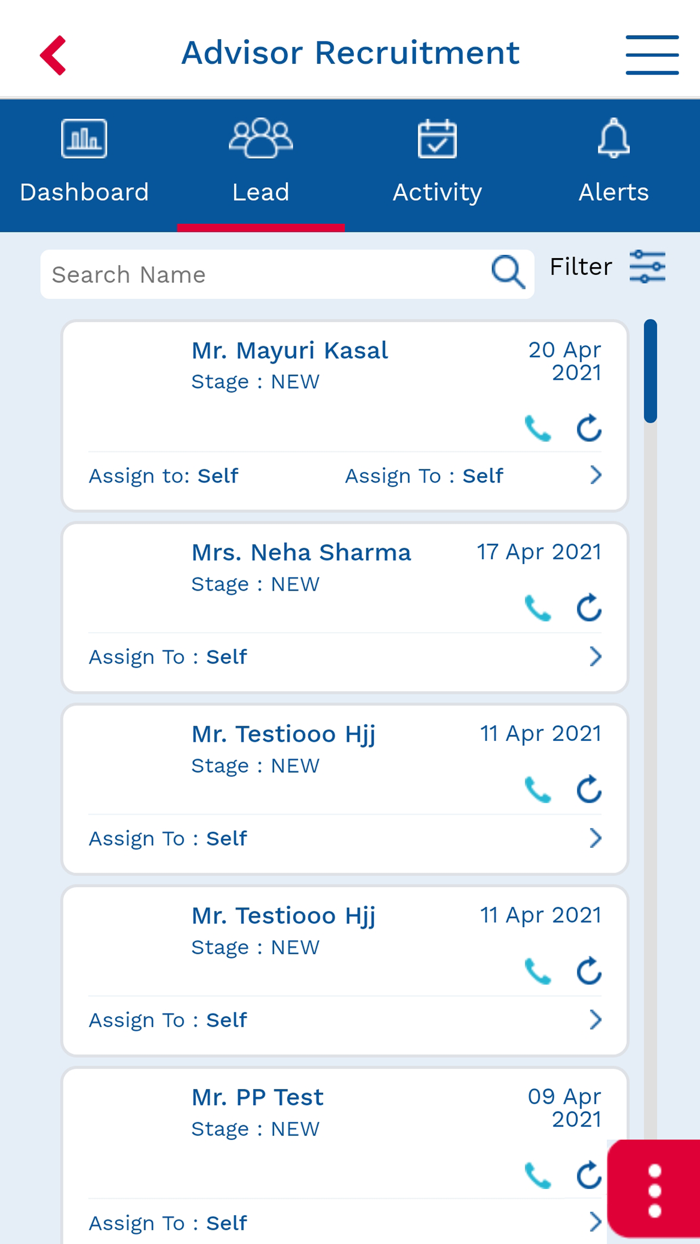
Task: Call Mr. PP Test via phone icon
Action: click(537, 1176)
